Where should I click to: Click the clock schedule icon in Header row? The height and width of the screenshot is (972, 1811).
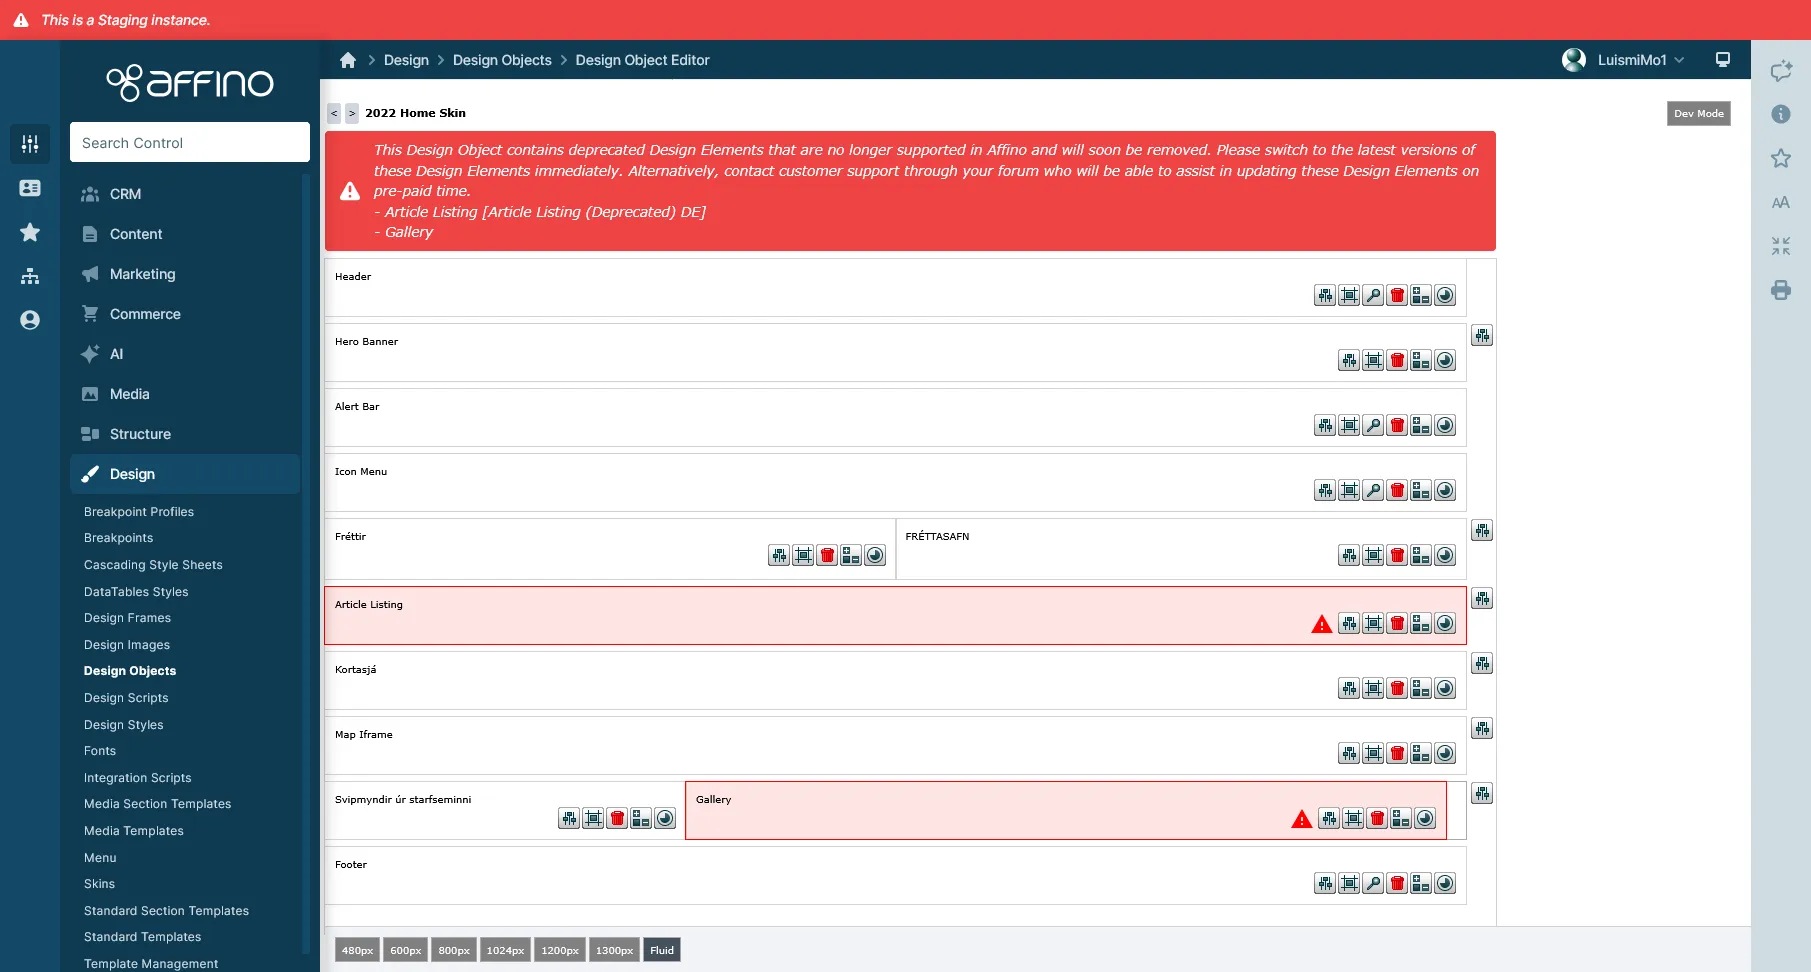(x=1445, y=295)
